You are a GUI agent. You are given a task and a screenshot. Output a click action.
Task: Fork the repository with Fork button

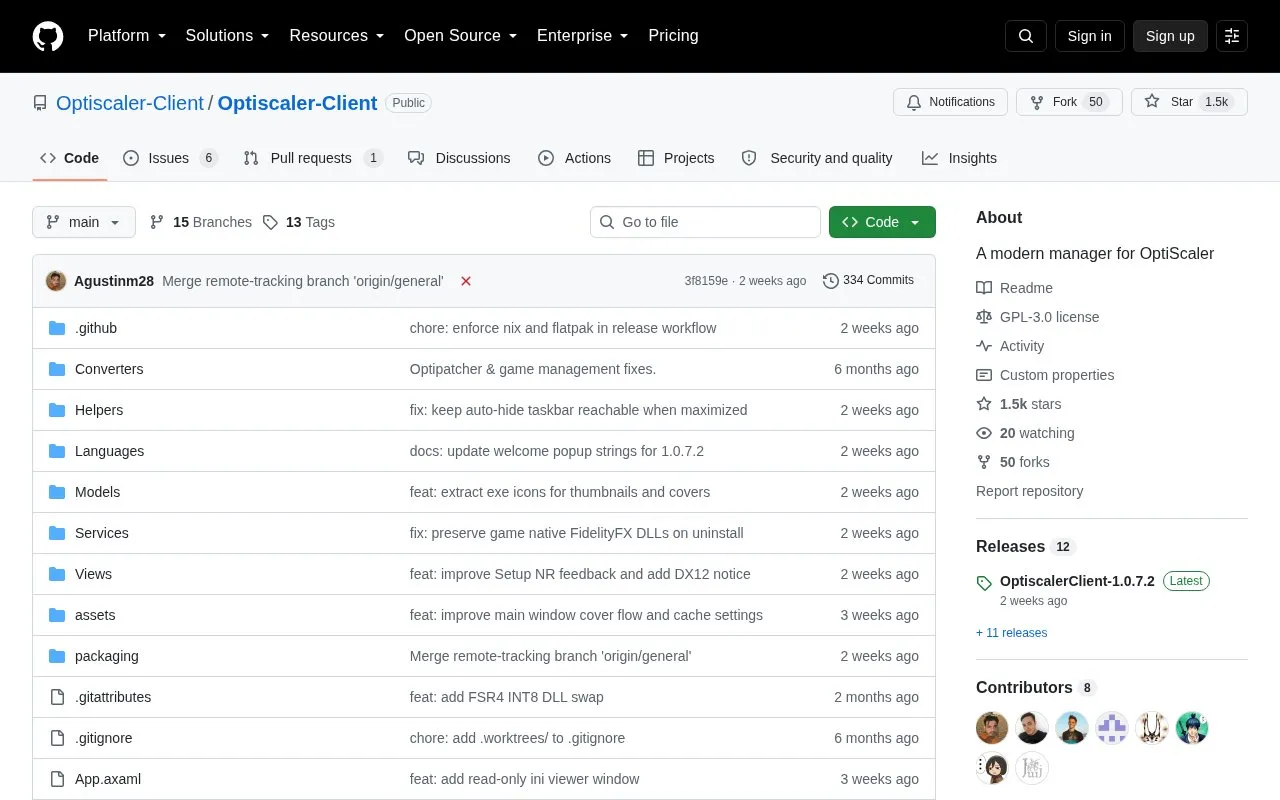(x=1069, y=102)
